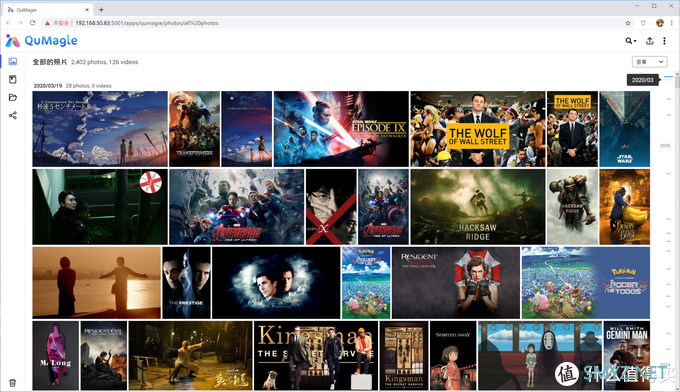
Task: Expand the view mode dropdown
Action: pyautogui.click(x=649, y=62)
